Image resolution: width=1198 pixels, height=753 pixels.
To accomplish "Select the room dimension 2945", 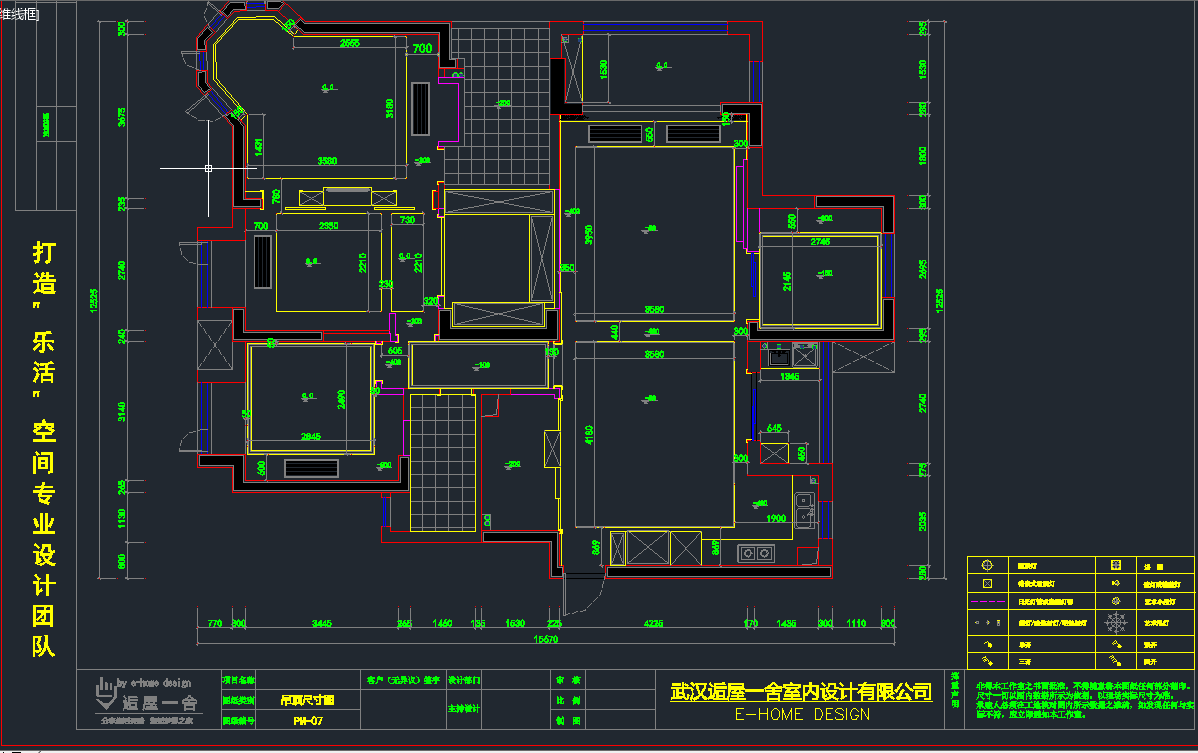I will [x=311, y=437].
